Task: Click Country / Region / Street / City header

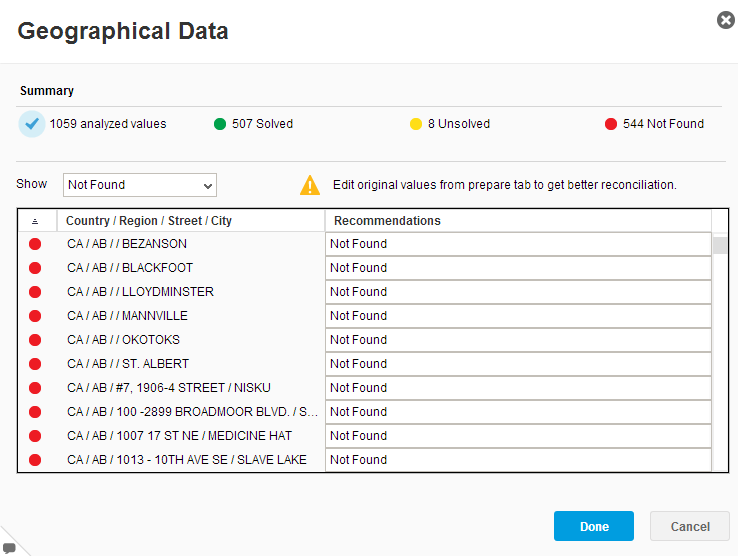Action: (149, 221)
